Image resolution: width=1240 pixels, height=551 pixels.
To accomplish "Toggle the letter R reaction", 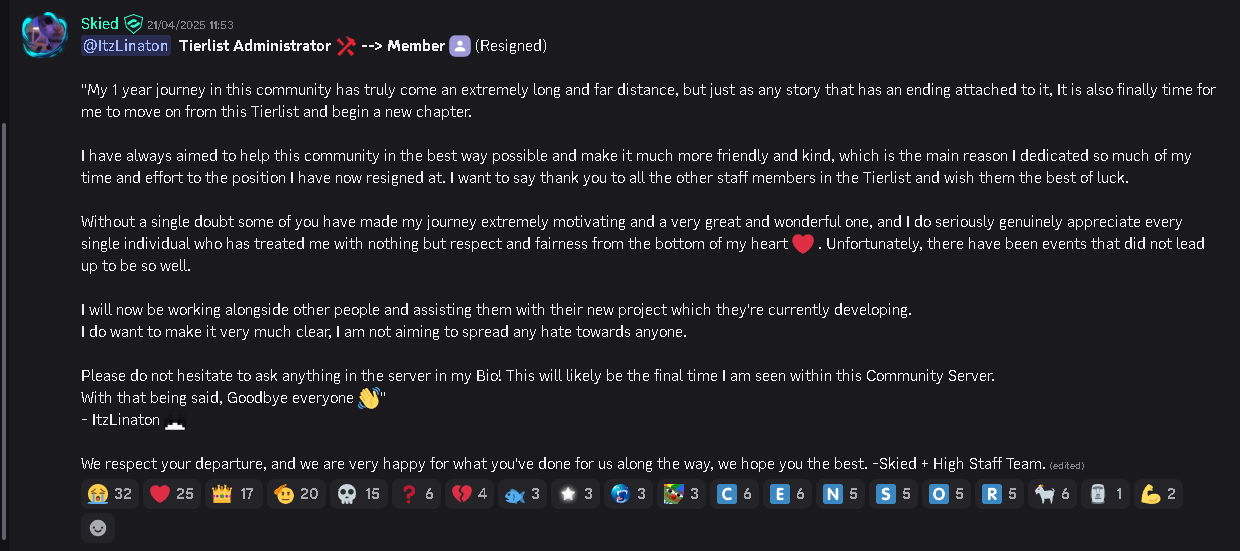I will coord(998,494).
